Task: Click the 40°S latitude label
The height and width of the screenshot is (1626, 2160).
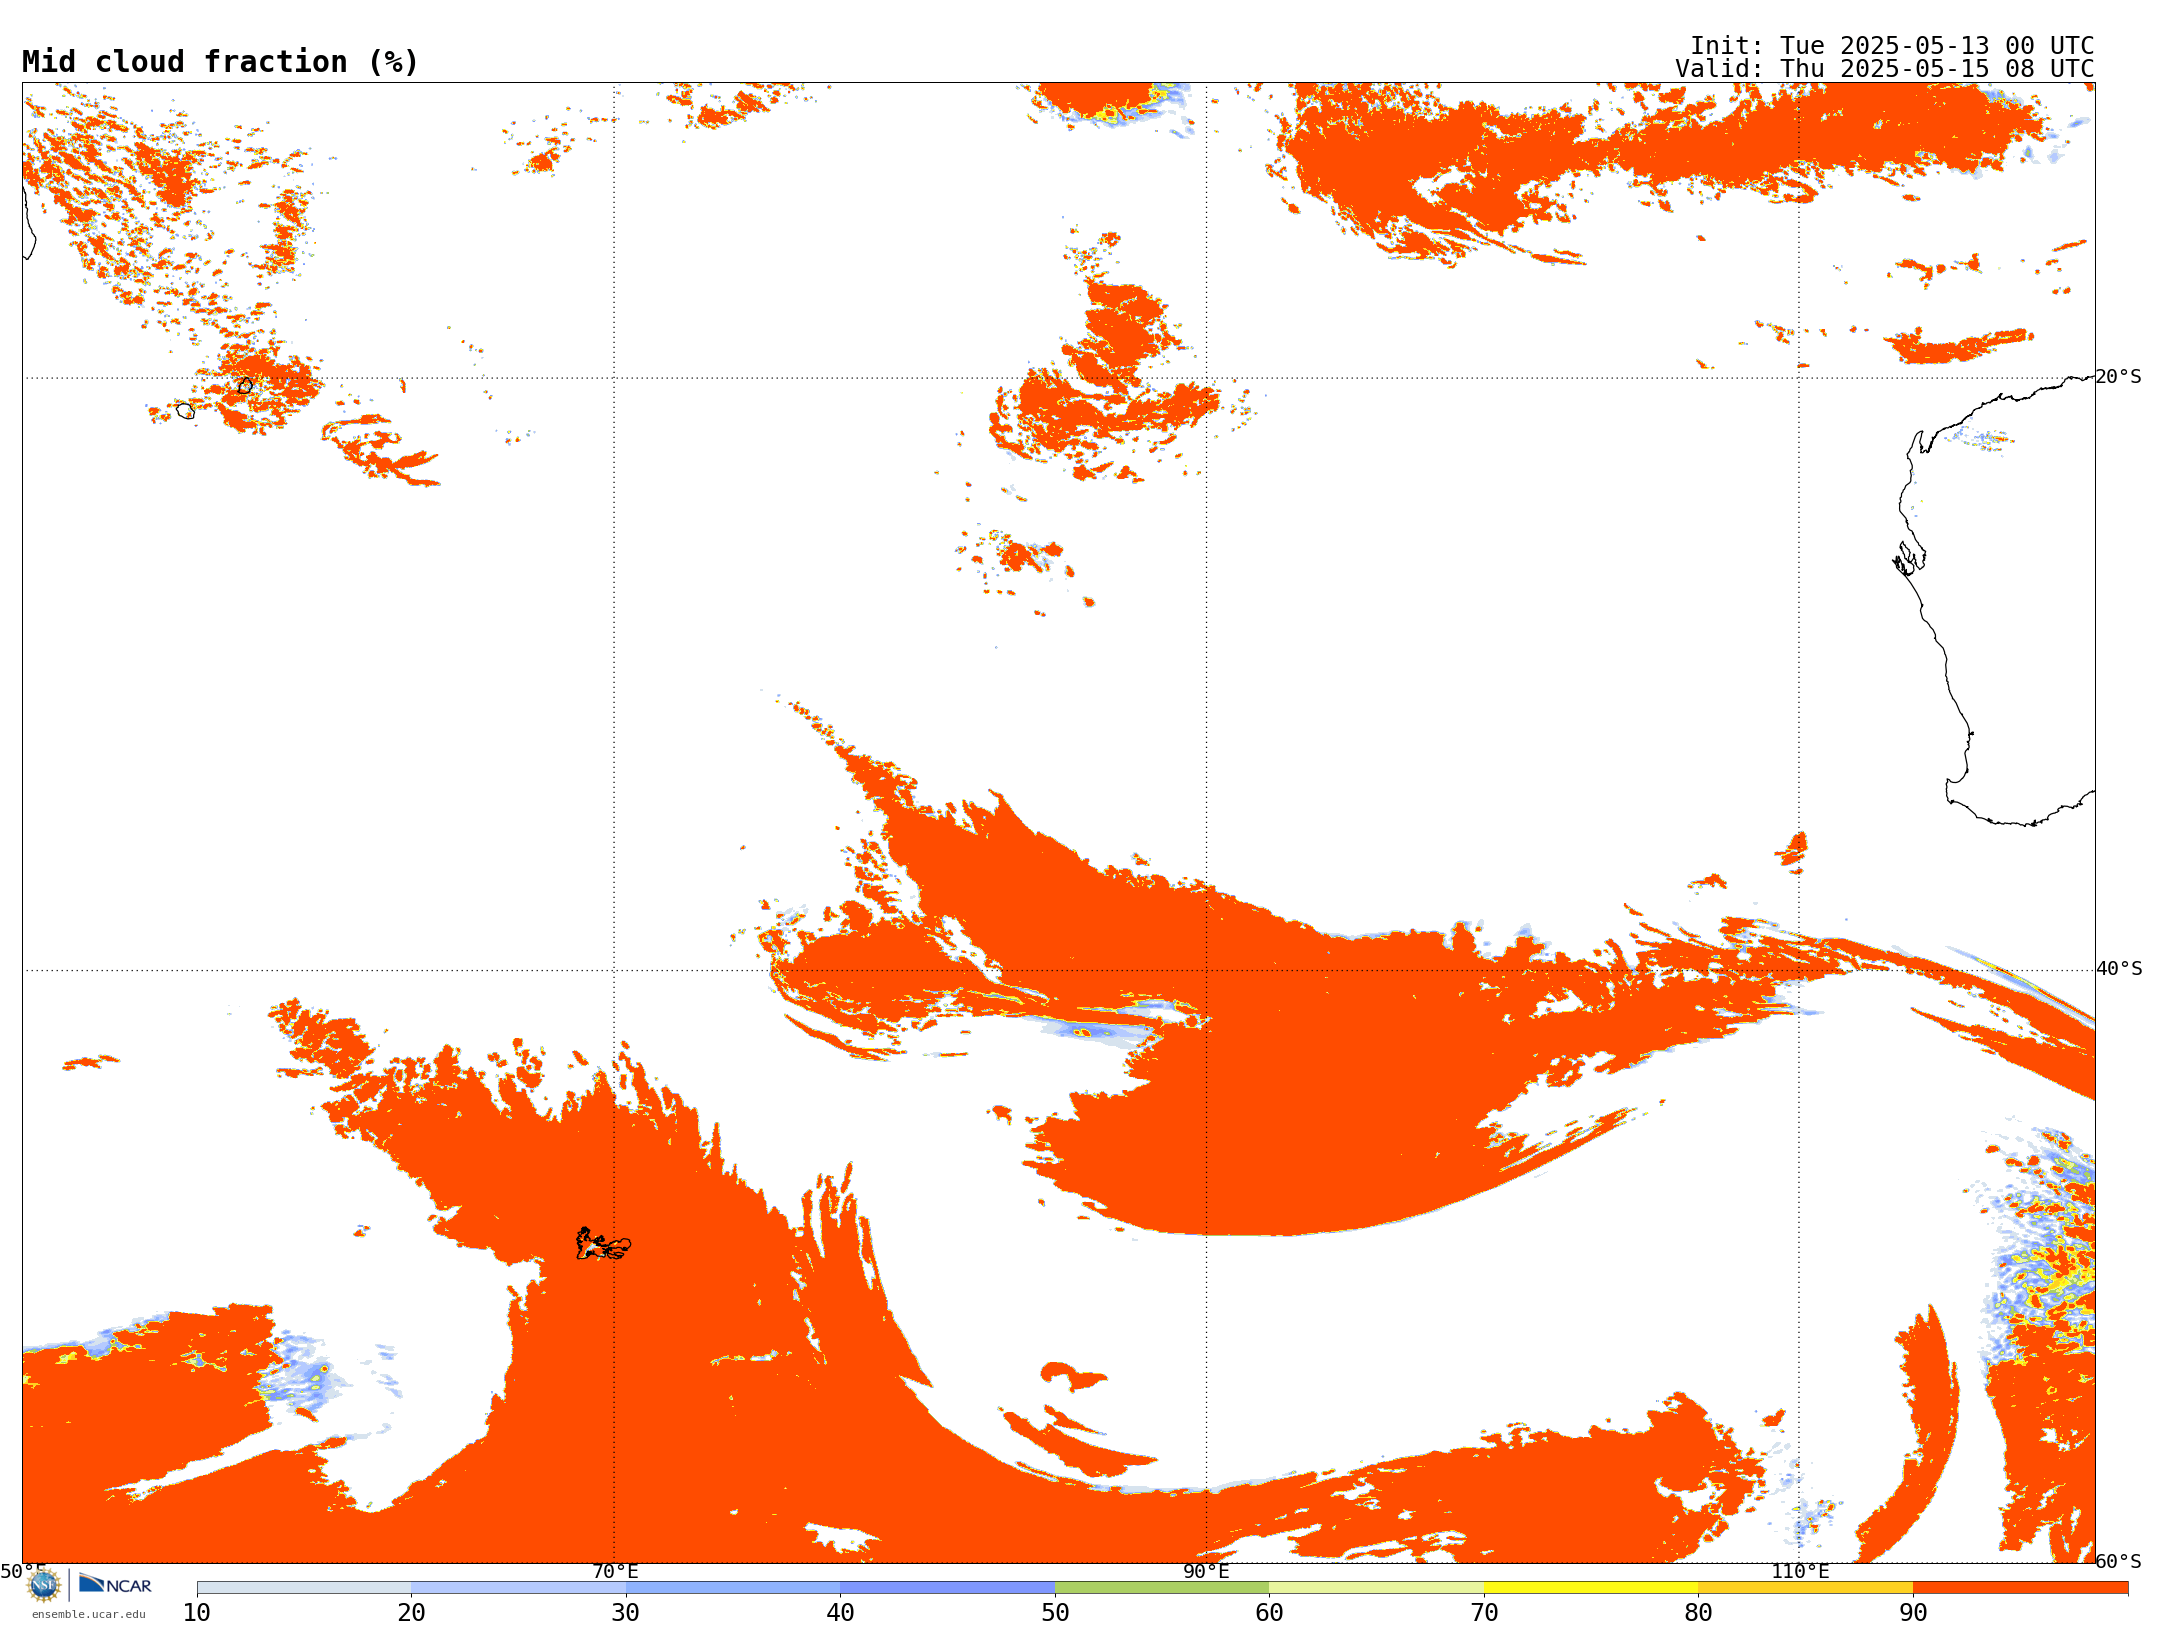Action: click(2119, 969)
